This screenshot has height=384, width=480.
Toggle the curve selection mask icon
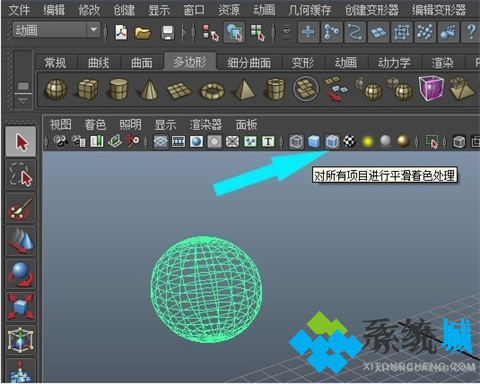[x=355, y=32]
